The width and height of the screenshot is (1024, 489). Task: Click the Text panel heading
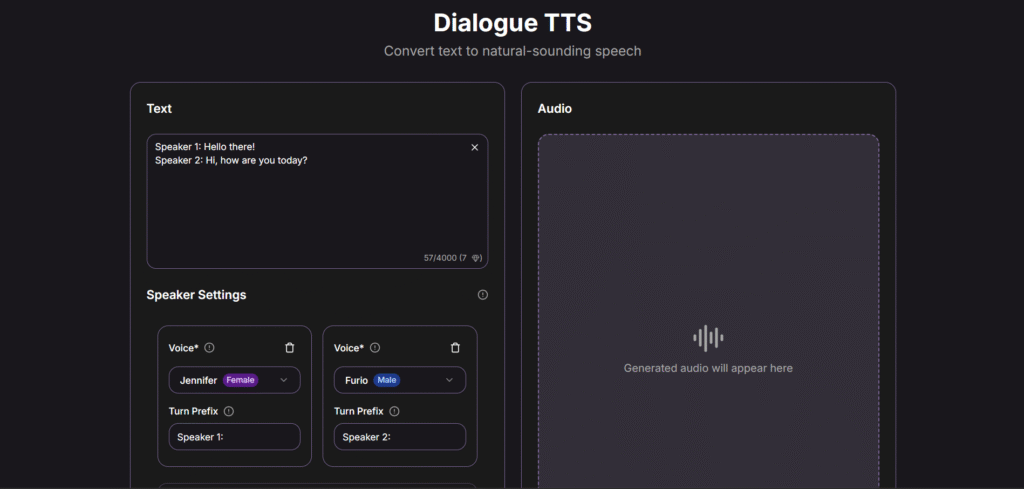point(159,109)
